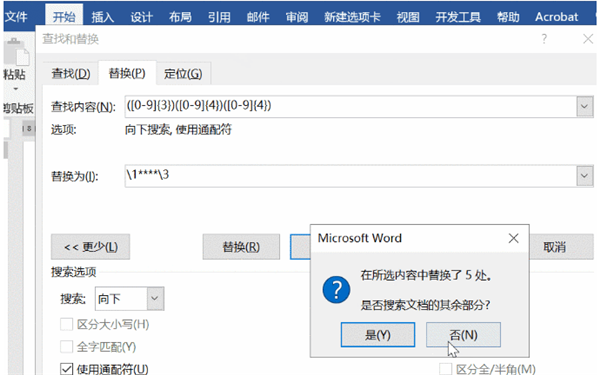Open the 开发工具 ribbon tab
600x375 pixels.
tap(458, 17)
